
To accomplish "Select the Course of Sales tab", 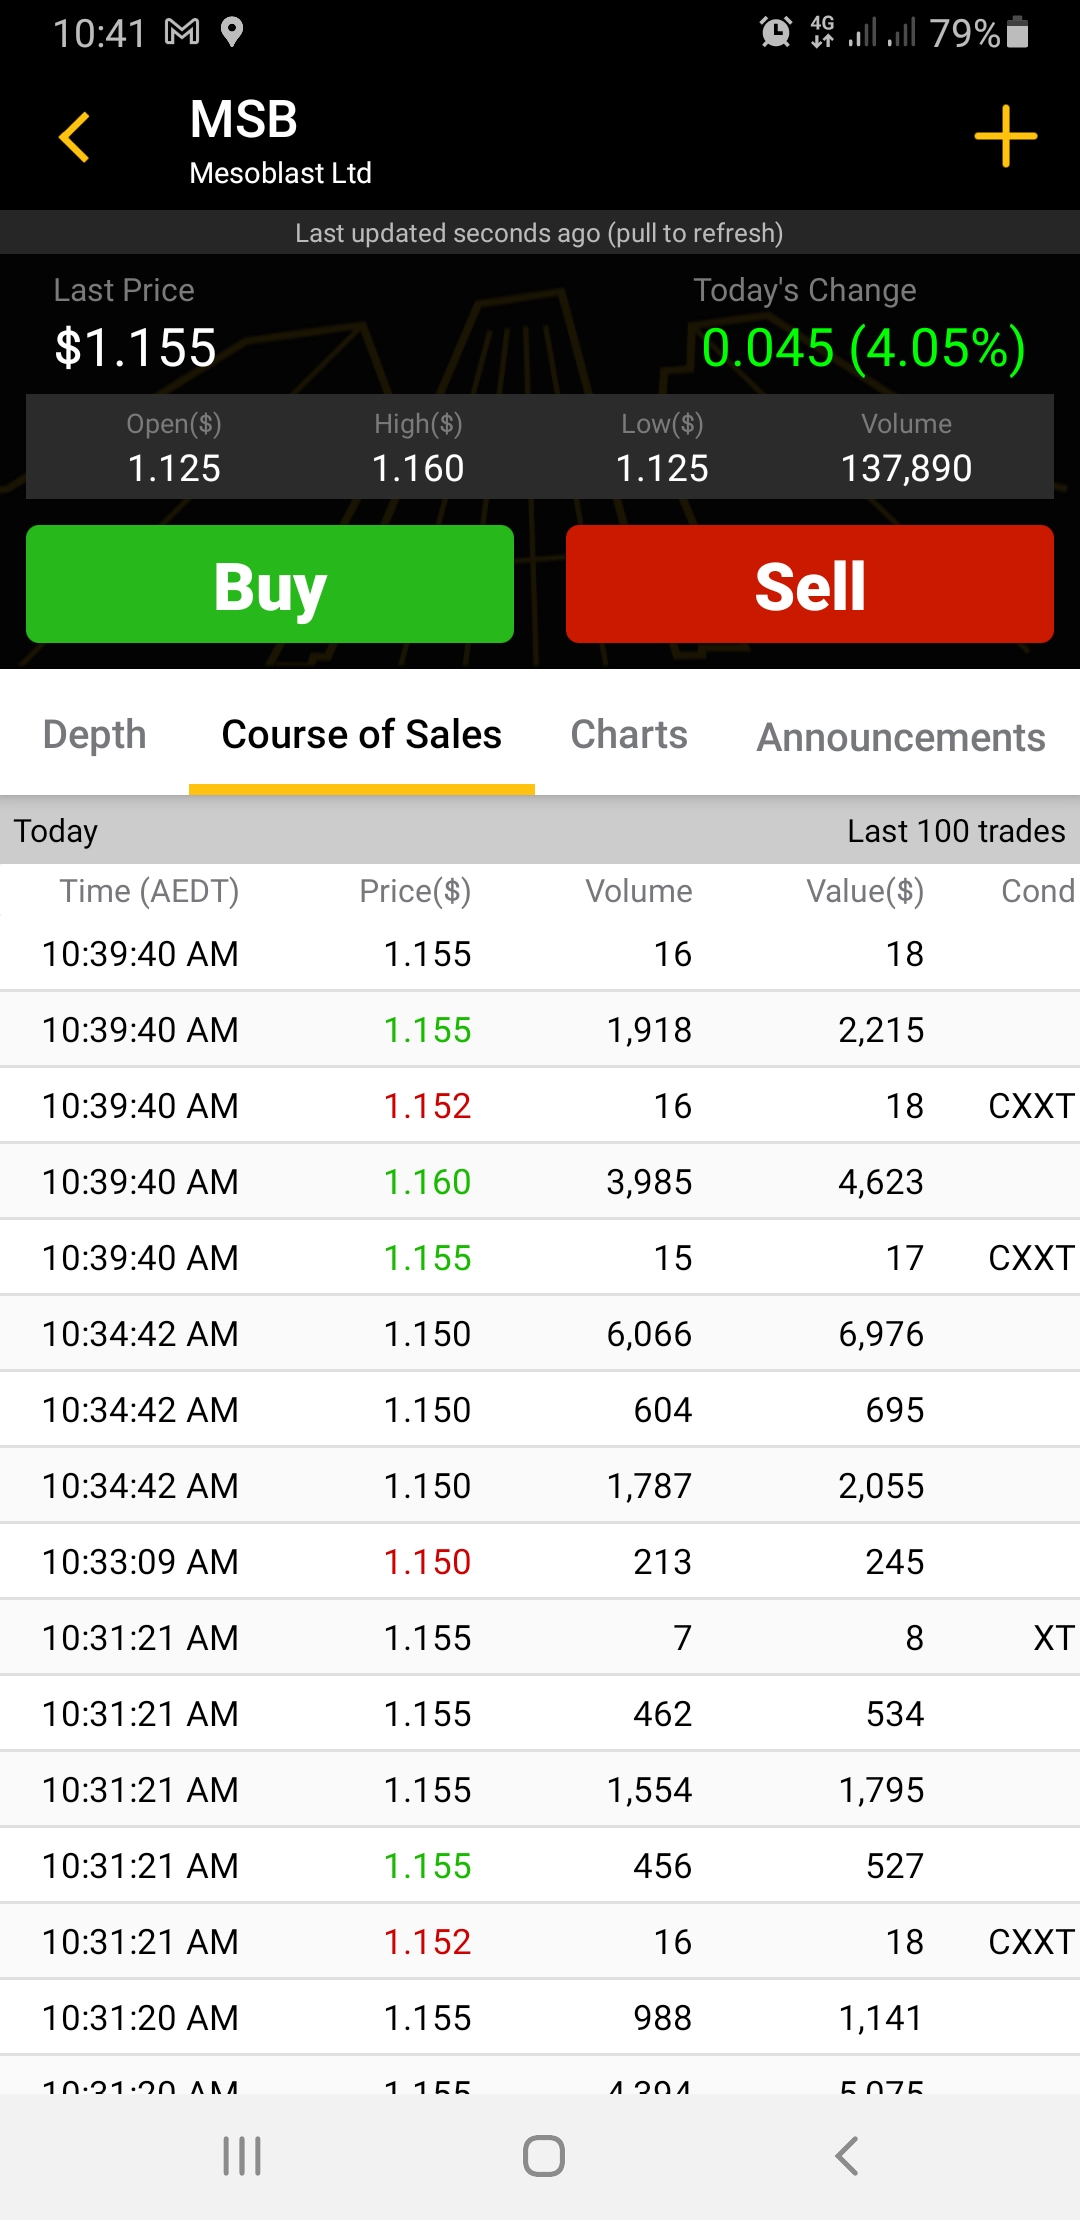I will coord(361,735).
